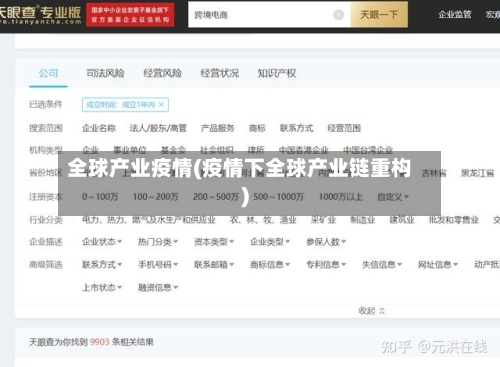The image size is (500, 367).
Task: Choose 法人/股东/高管 search scope
Action: pyautogui.click(x=158, y=128)
